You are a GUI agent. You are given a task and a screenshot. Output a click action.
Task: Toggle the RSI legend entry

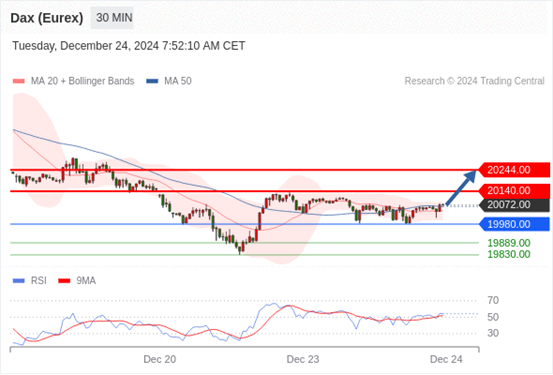point(30,281)
